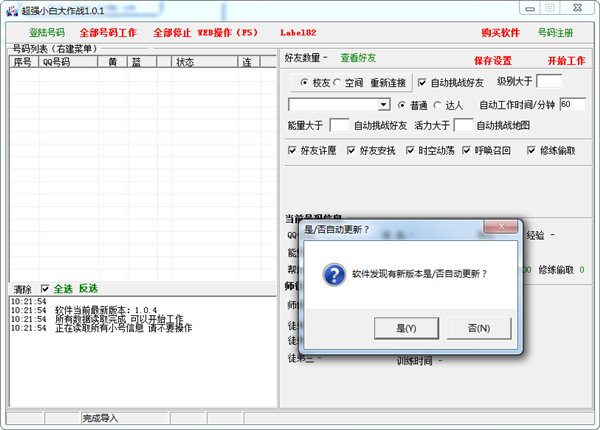
Task: Toggle 好友安抚 checkbox
Action: point(351,150)
